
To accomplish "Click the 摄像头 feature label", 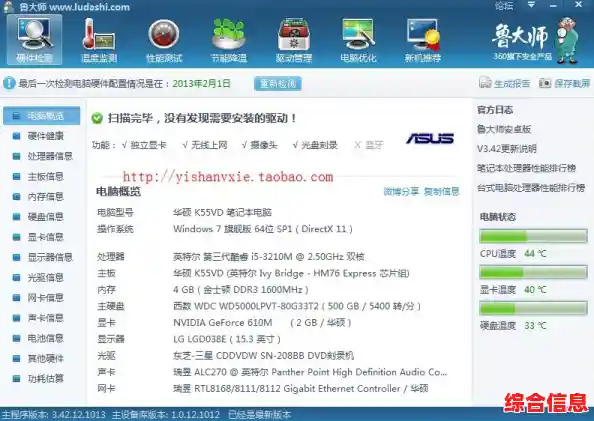I will click(x=264, y=145).
